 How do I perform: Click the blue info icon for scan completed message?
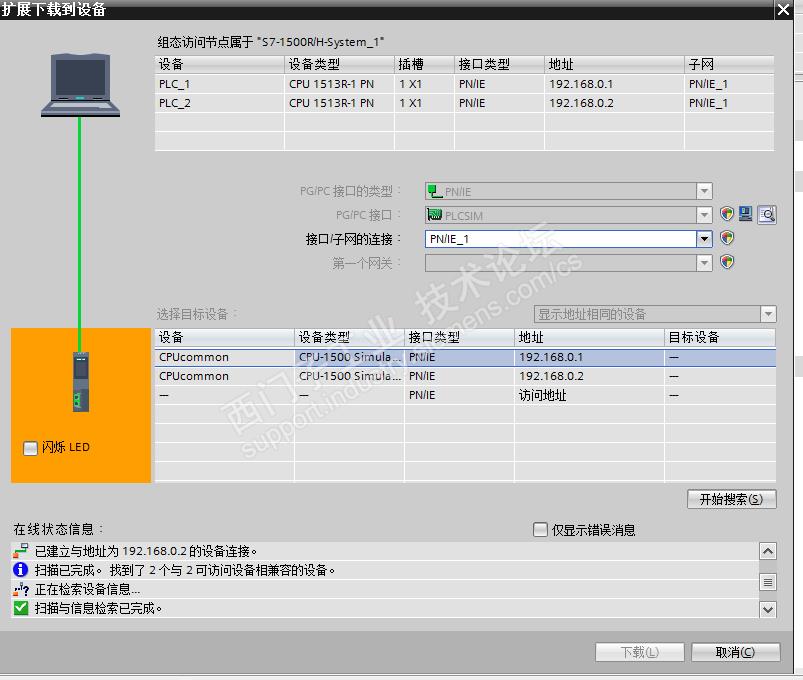[x=20, y=570]
